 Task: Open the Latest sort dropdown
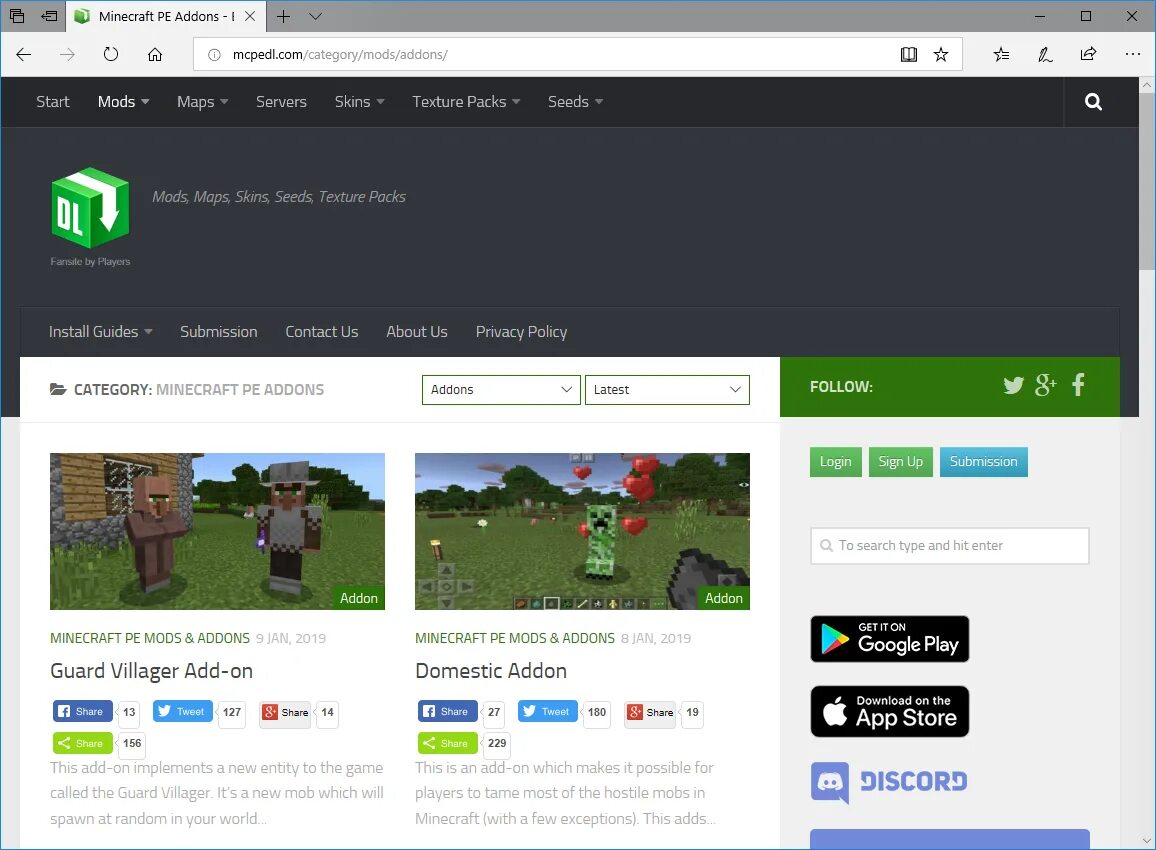(666, 390)
